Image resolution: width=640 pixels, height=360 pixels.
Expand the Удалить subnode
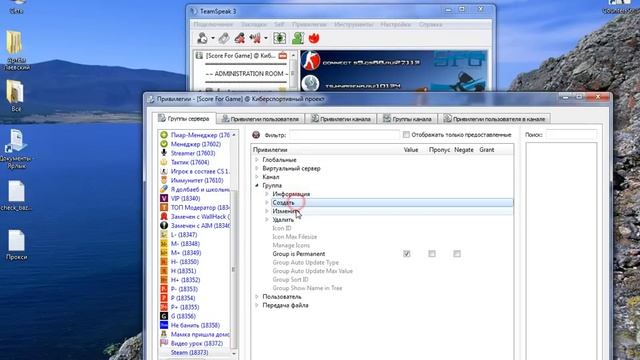click(x=267, y=220)
